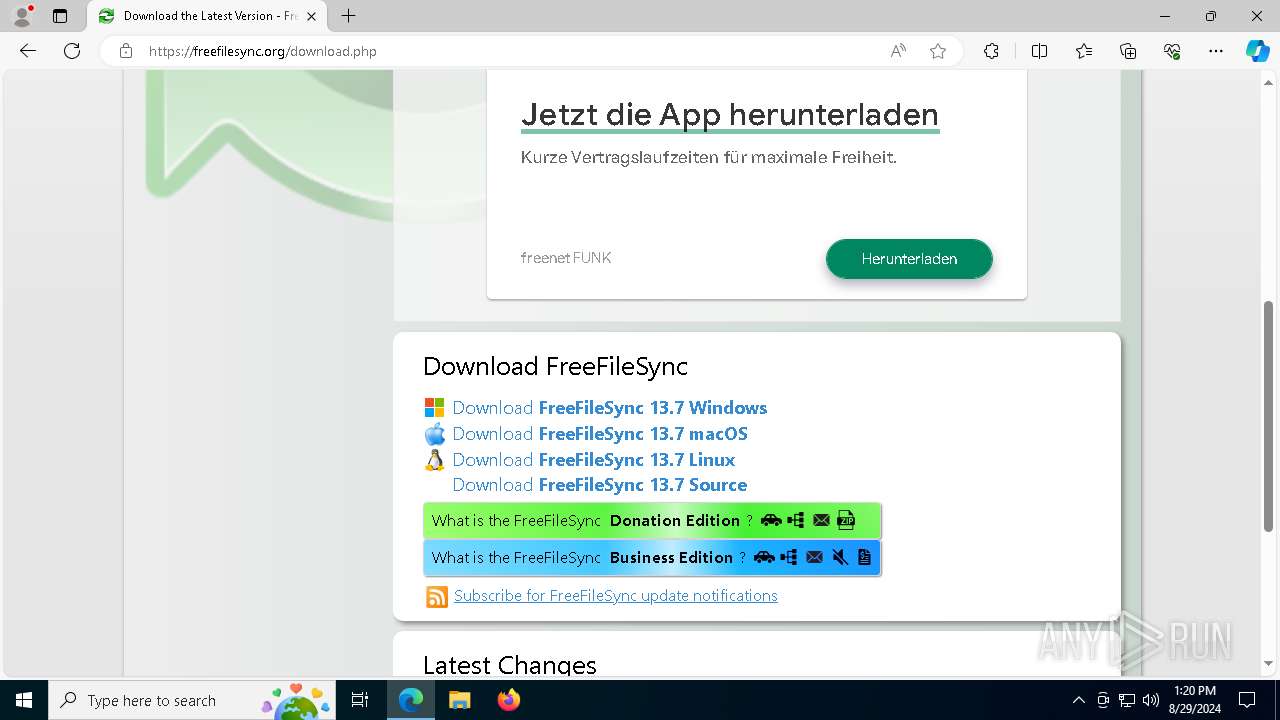Close the Download the Latest Version tab
The height and width of the screenshot is (720, 1280).
point(311,16)
